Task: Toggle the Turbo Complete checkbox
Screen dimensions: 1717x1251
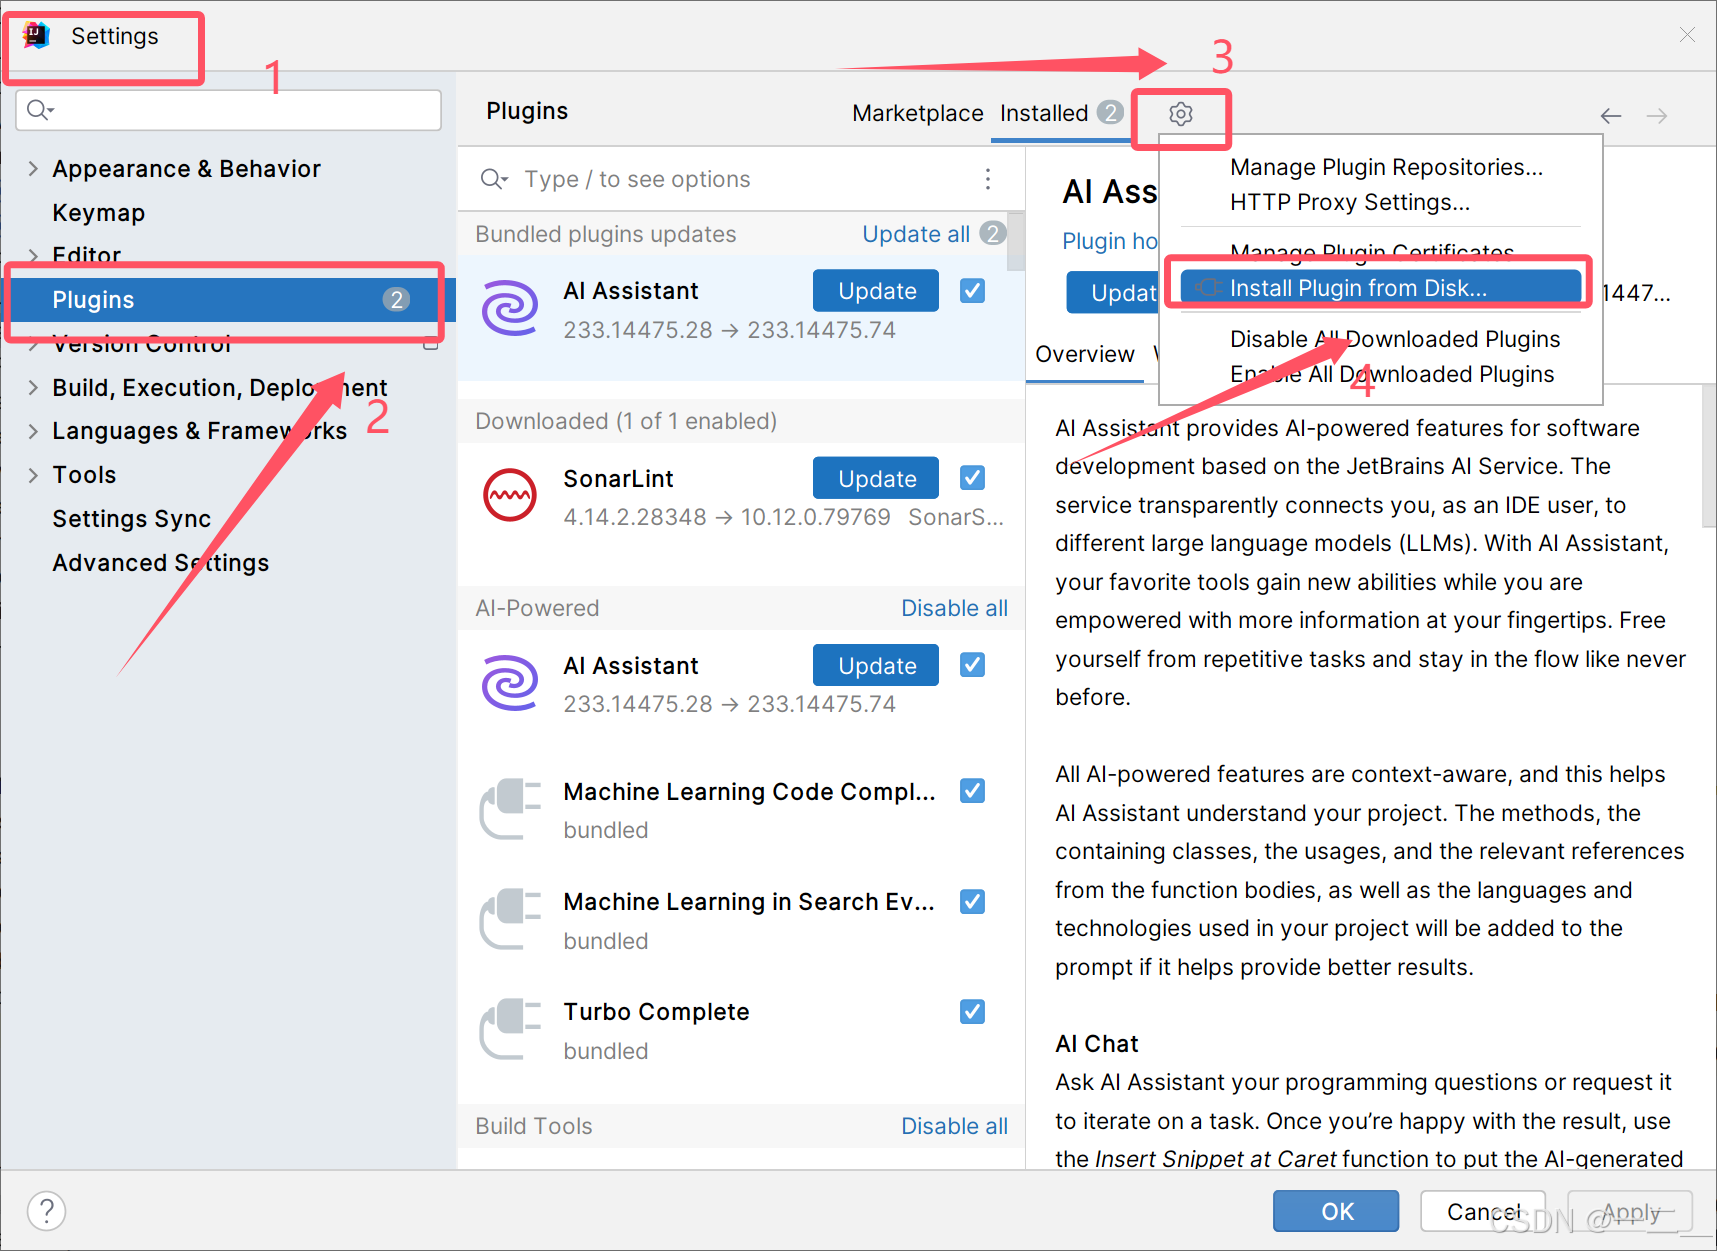Action: click(972, 1012)
